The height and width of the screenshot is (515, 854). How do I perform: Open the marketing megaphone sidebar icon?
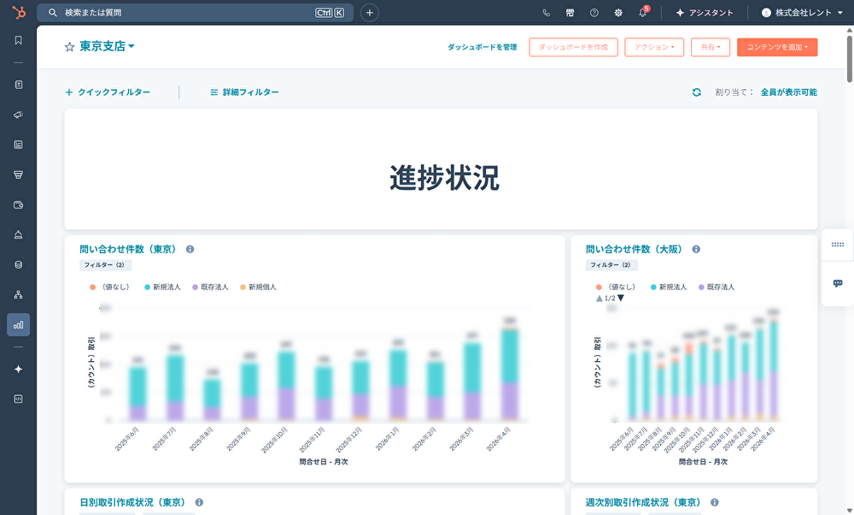click(x=19, y=115)
